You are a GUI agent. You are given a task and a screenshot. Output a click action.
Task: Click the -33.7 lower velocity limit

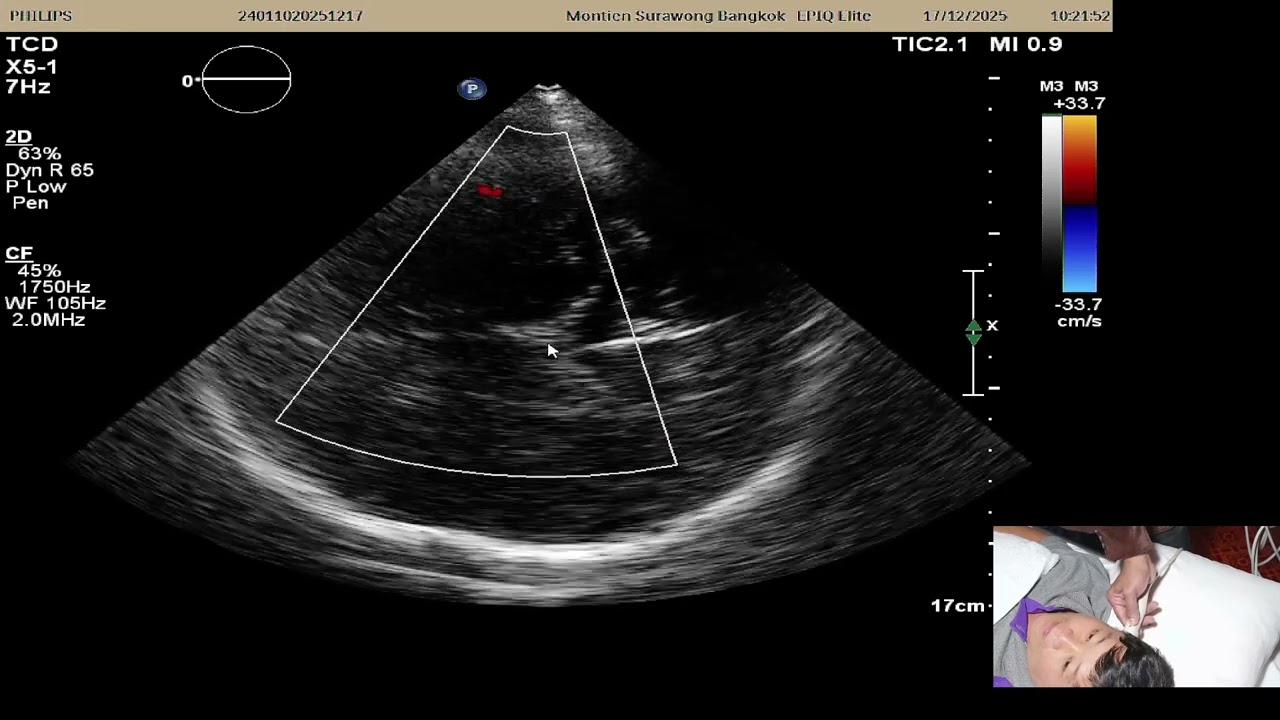click(1078, 304)
